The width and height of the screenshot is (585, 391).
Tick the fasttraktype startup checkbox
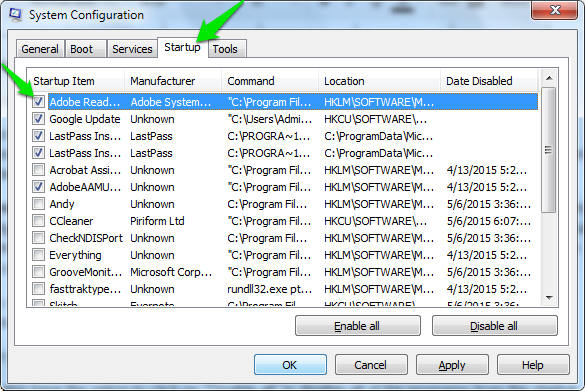pyautogui.click(x=38, y=289)
